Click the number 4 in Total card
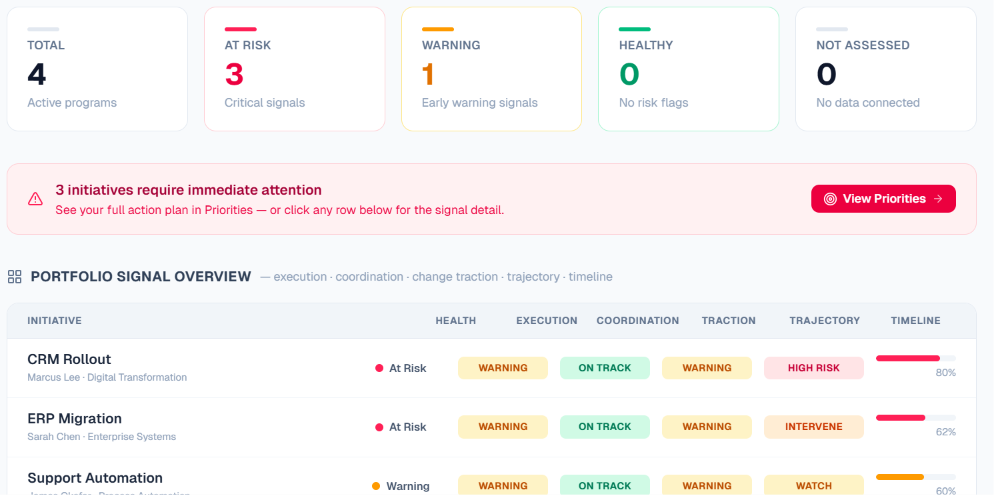Viewport: 994px width, 495px height. click(x=37, y=74)
